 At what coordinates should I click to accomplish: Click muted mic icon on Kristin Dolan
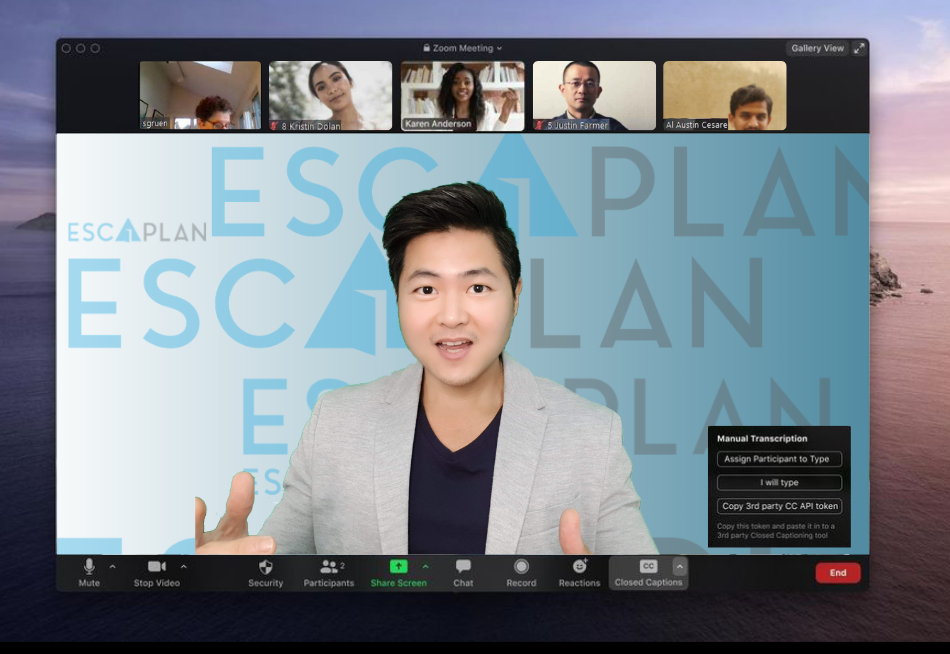click(274, 125)
